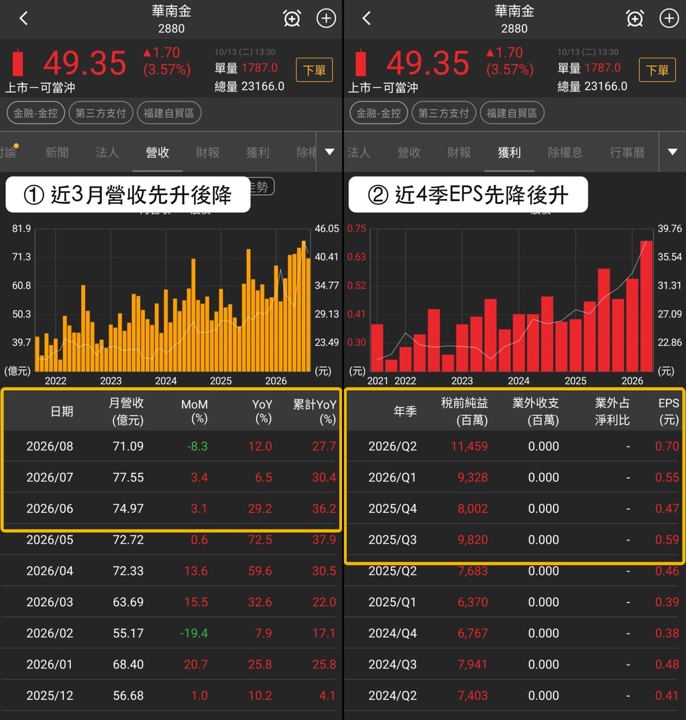Expand tab list dropdown in right panel
This screenshot has width=686, height=720.
(x=672, y=152)
